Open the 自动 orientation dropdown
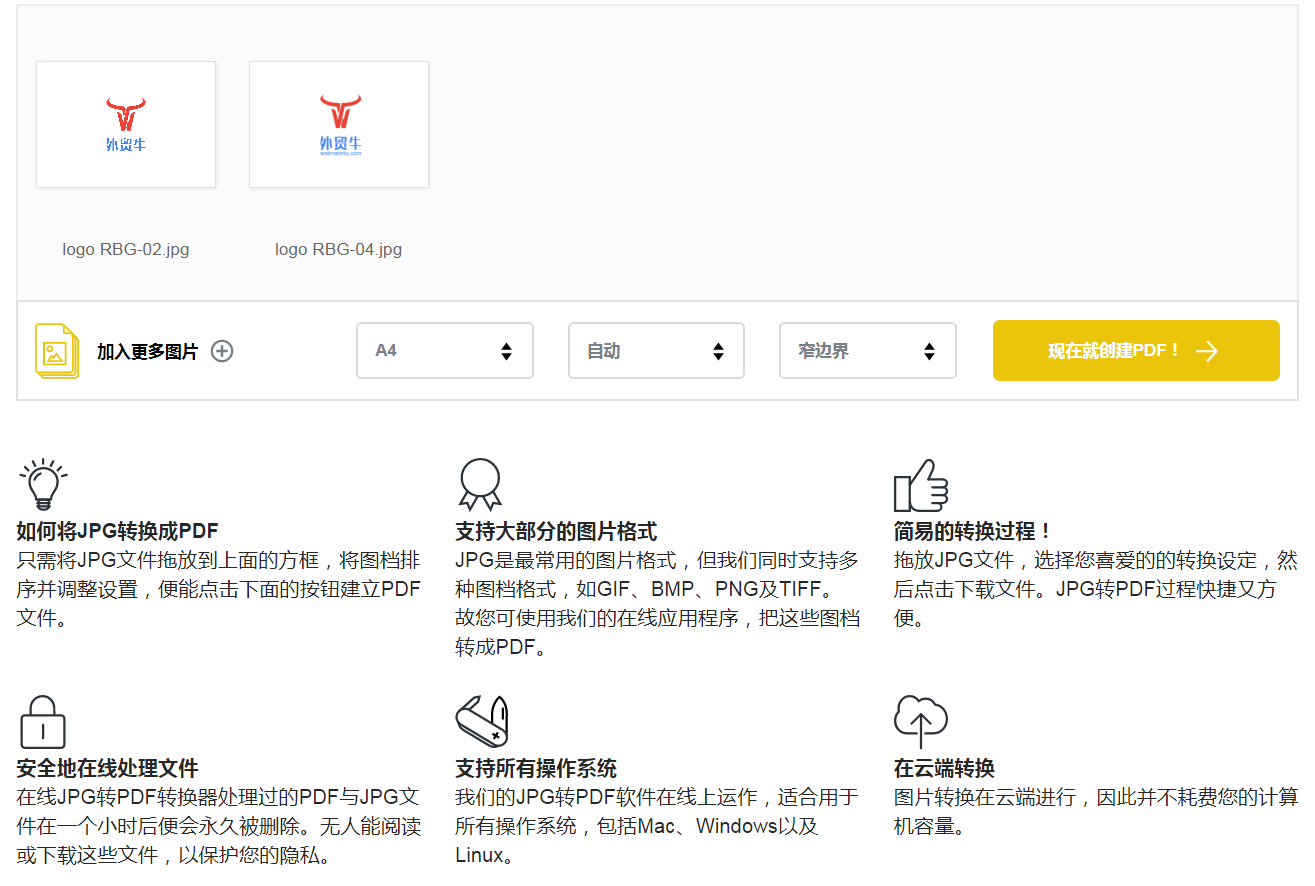This screenshot has width=1315, height=886. tap(656, 351)
